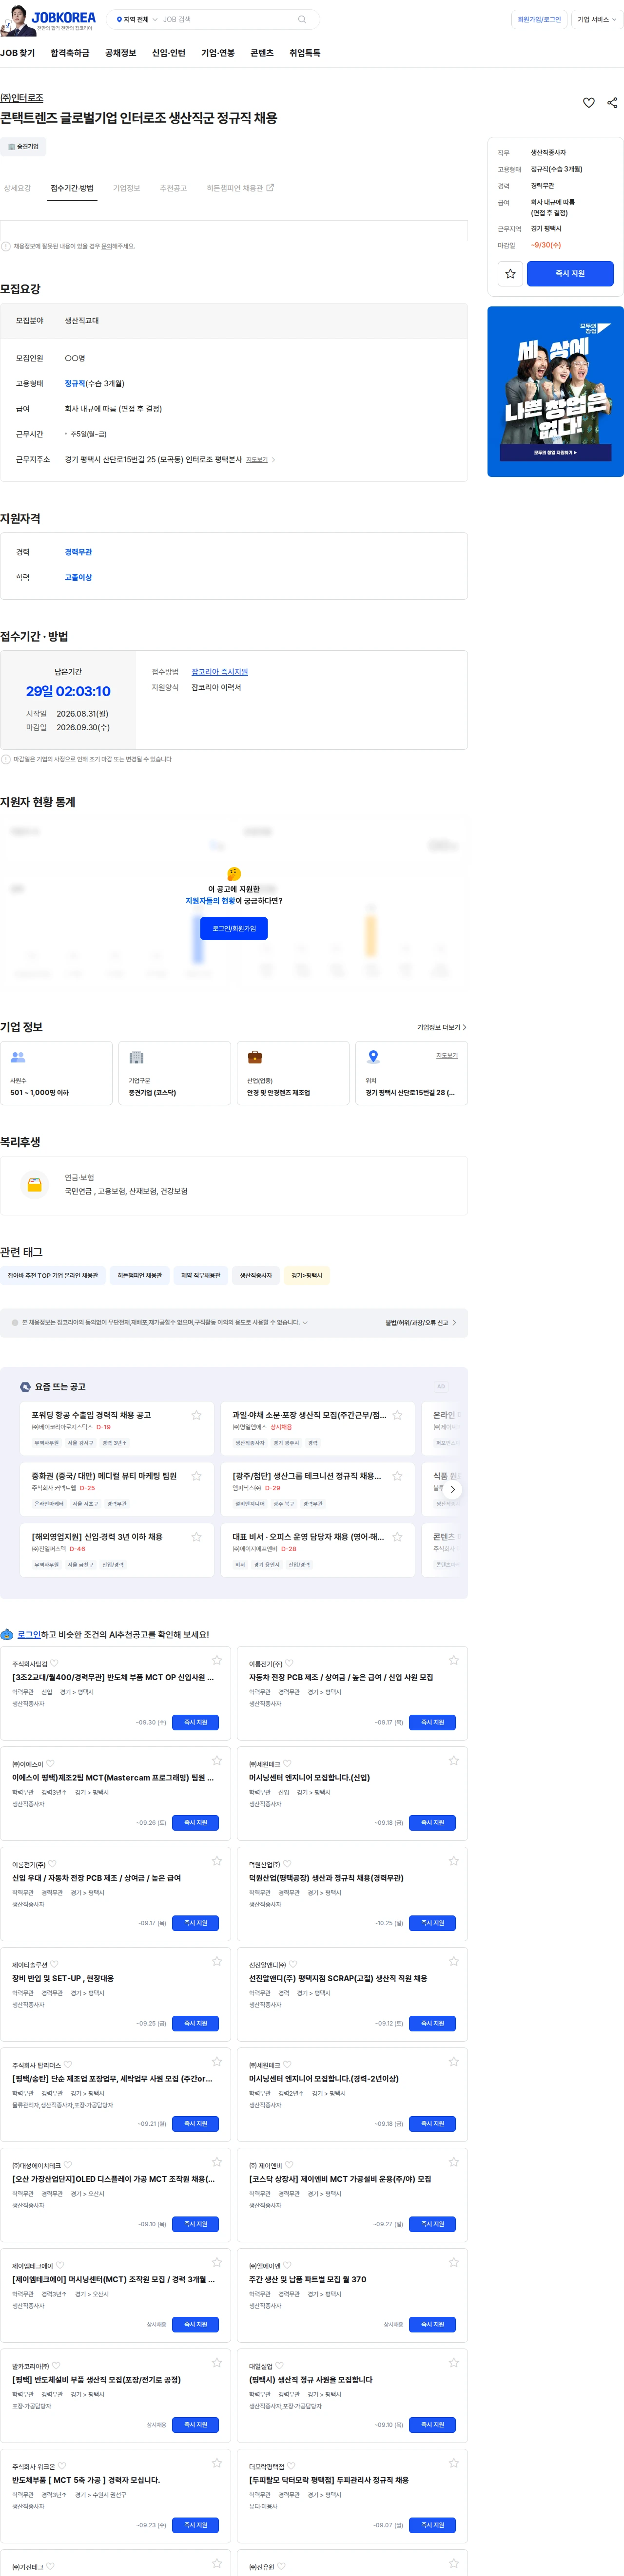Follow 발카코리아(주) with heart icon
This screenshot has width=624, height=2576.
pos(55,2366)
